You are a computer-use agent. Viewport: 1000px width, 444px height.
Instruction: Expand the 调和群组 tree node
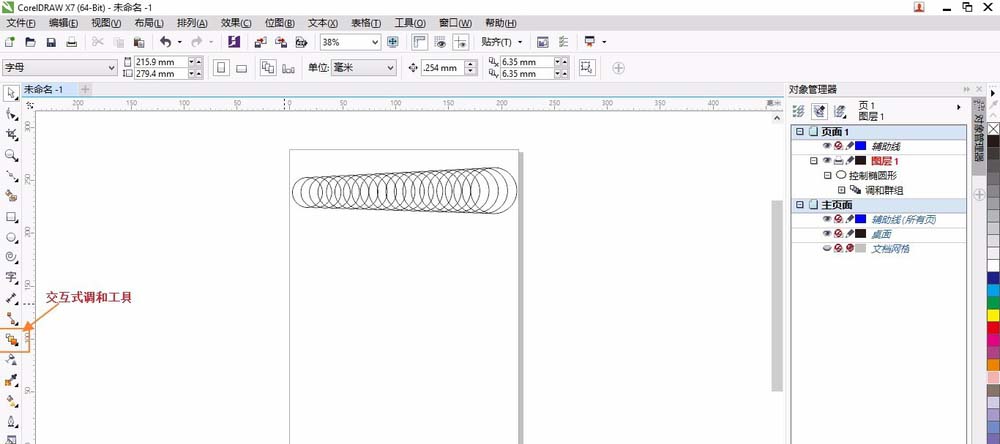841,189
